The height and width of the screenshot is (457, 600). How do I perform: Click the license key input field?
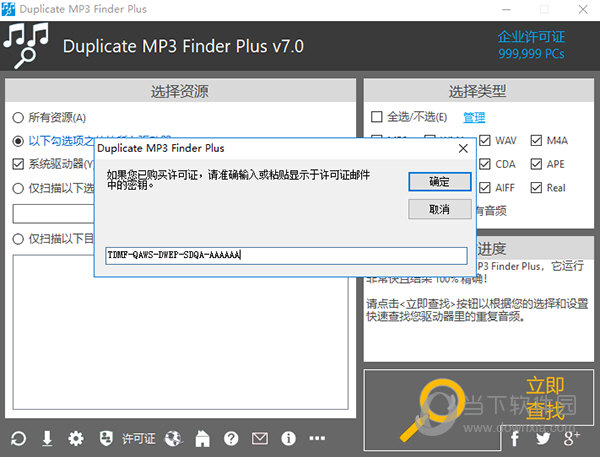tap(286, 255)
